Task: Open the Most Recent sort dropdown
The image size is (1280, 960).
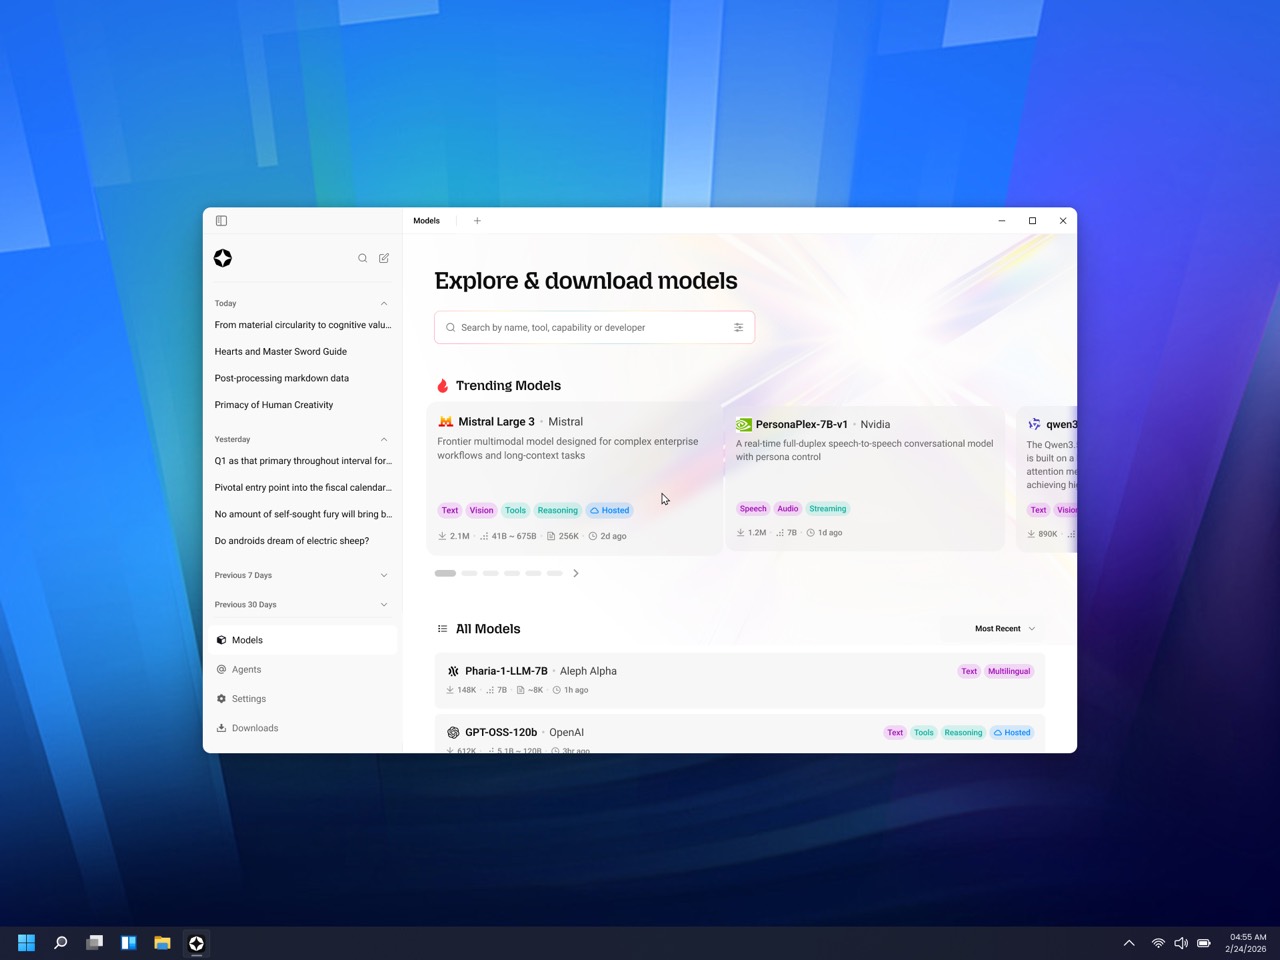Action: 1004,629
